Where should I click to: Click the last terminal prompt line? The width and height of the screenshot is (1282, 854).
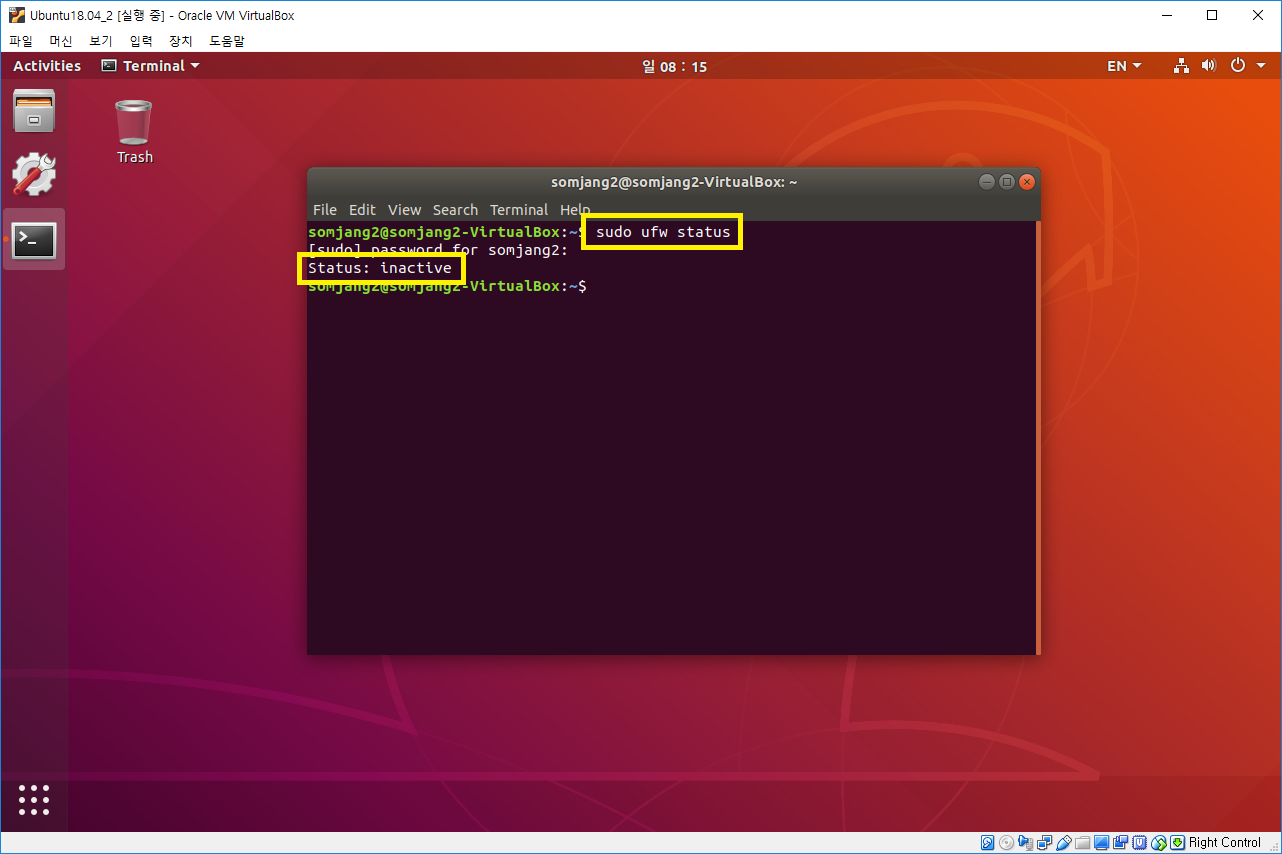click(447, 286)
